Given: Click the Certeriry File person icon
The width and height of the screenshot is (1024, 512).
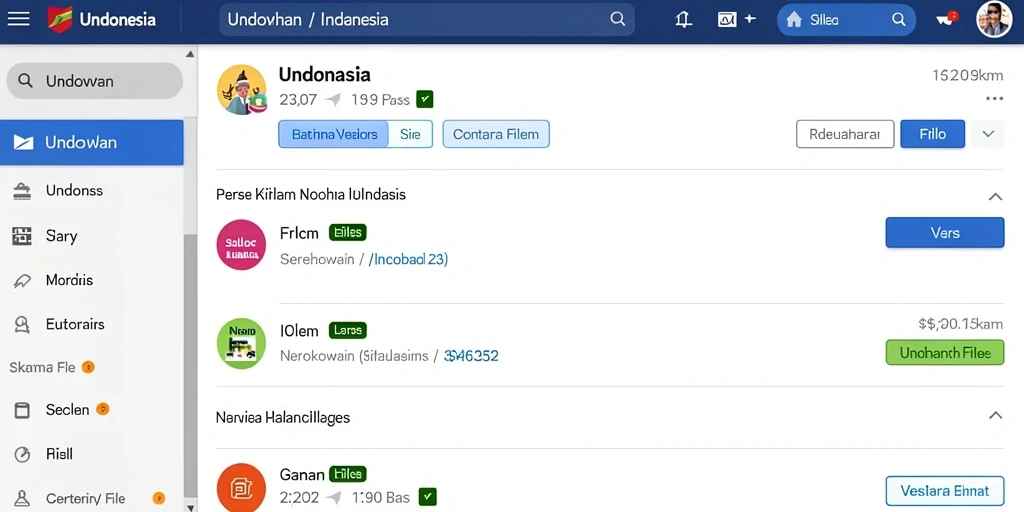Looking at the screenshot, I should (22, 499).
